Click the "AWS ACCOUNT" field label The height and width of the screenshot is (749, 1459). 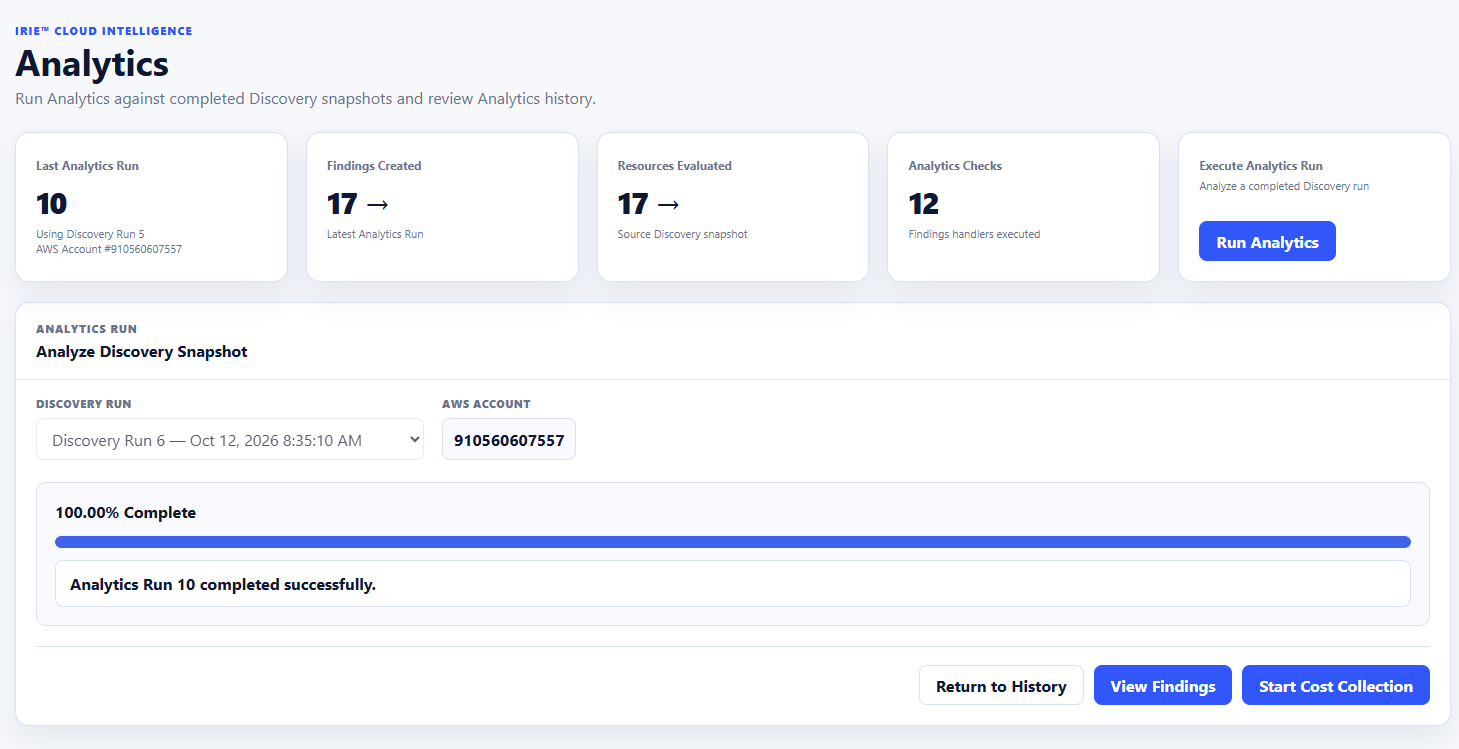(486, 404)
